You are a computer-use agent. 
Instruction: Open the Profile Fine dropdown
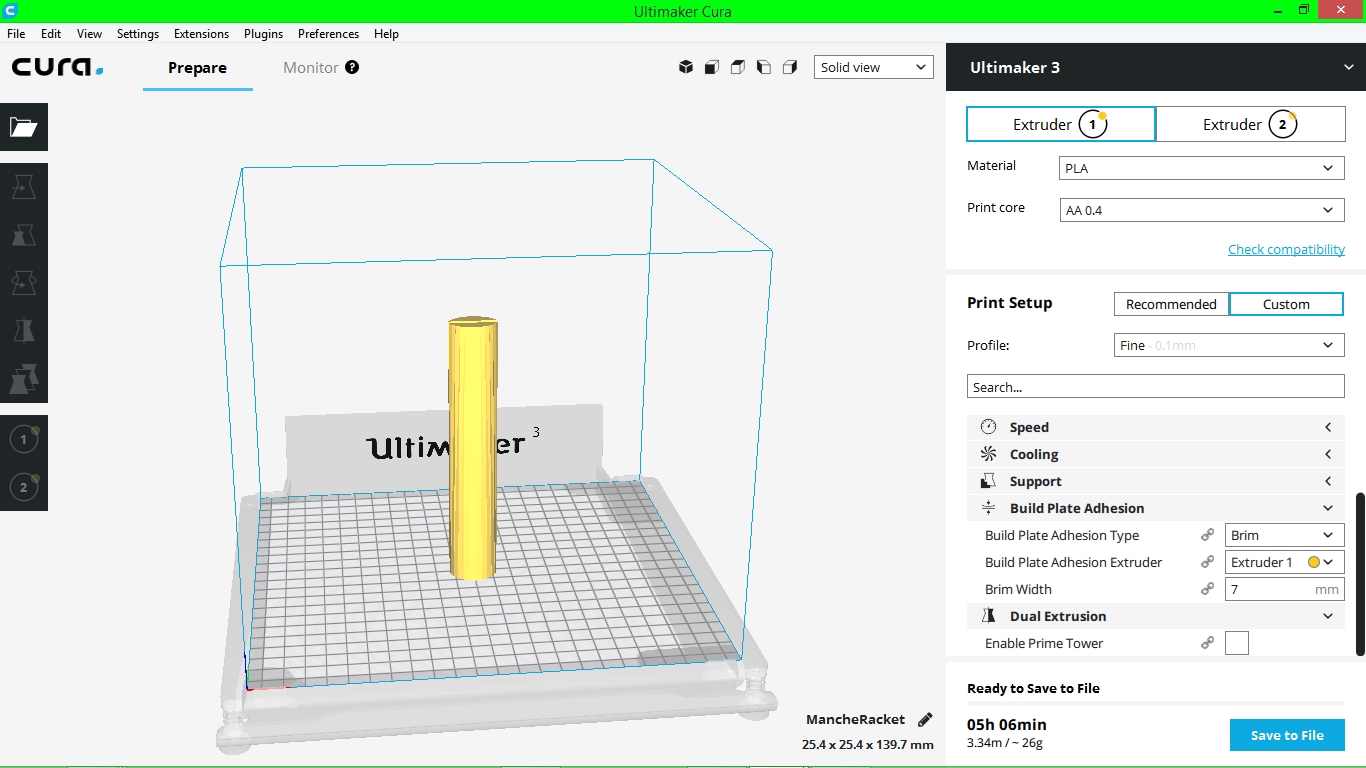point(1229,345)
